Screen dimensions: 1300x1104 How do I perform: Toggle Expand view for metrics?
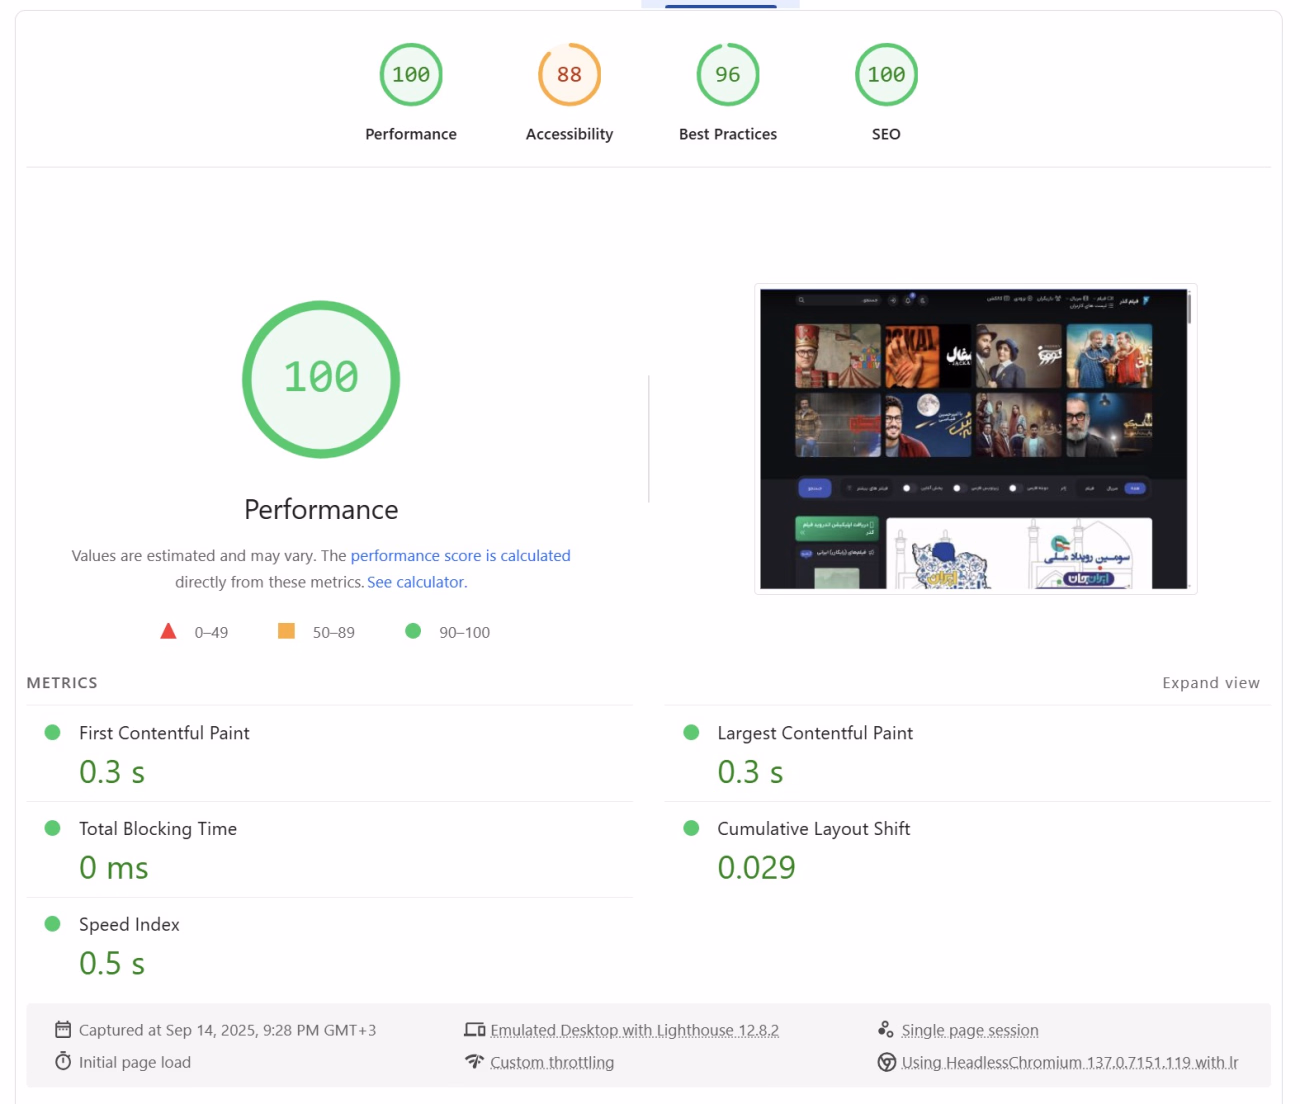[1210, 683]
